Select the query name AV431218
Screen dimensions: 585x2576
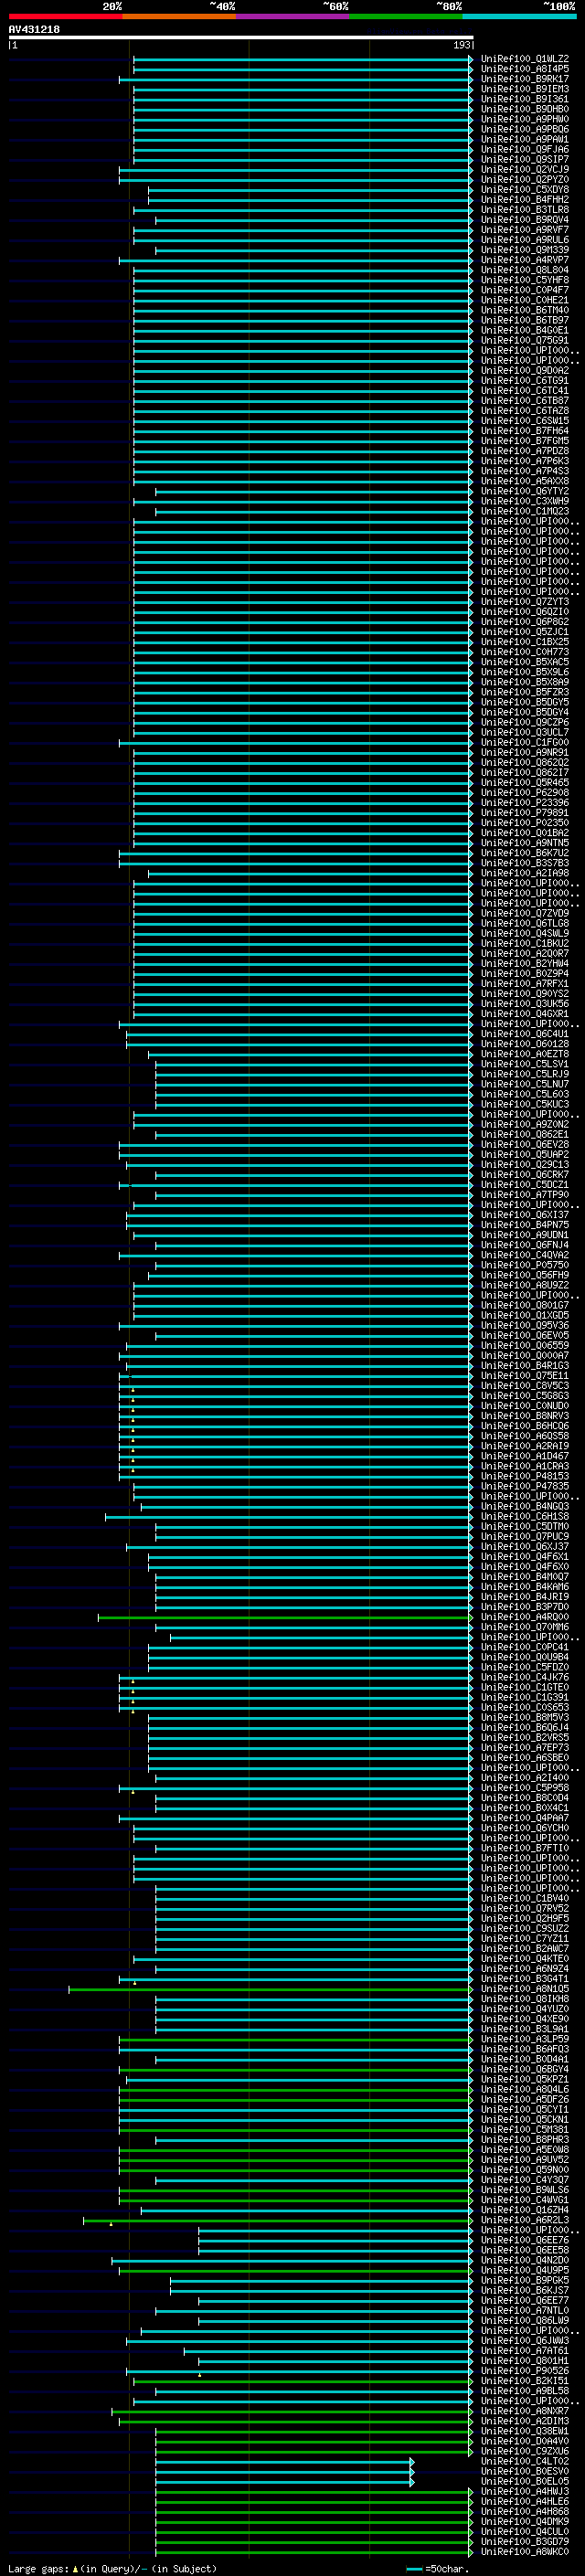(x=34, y=30)
